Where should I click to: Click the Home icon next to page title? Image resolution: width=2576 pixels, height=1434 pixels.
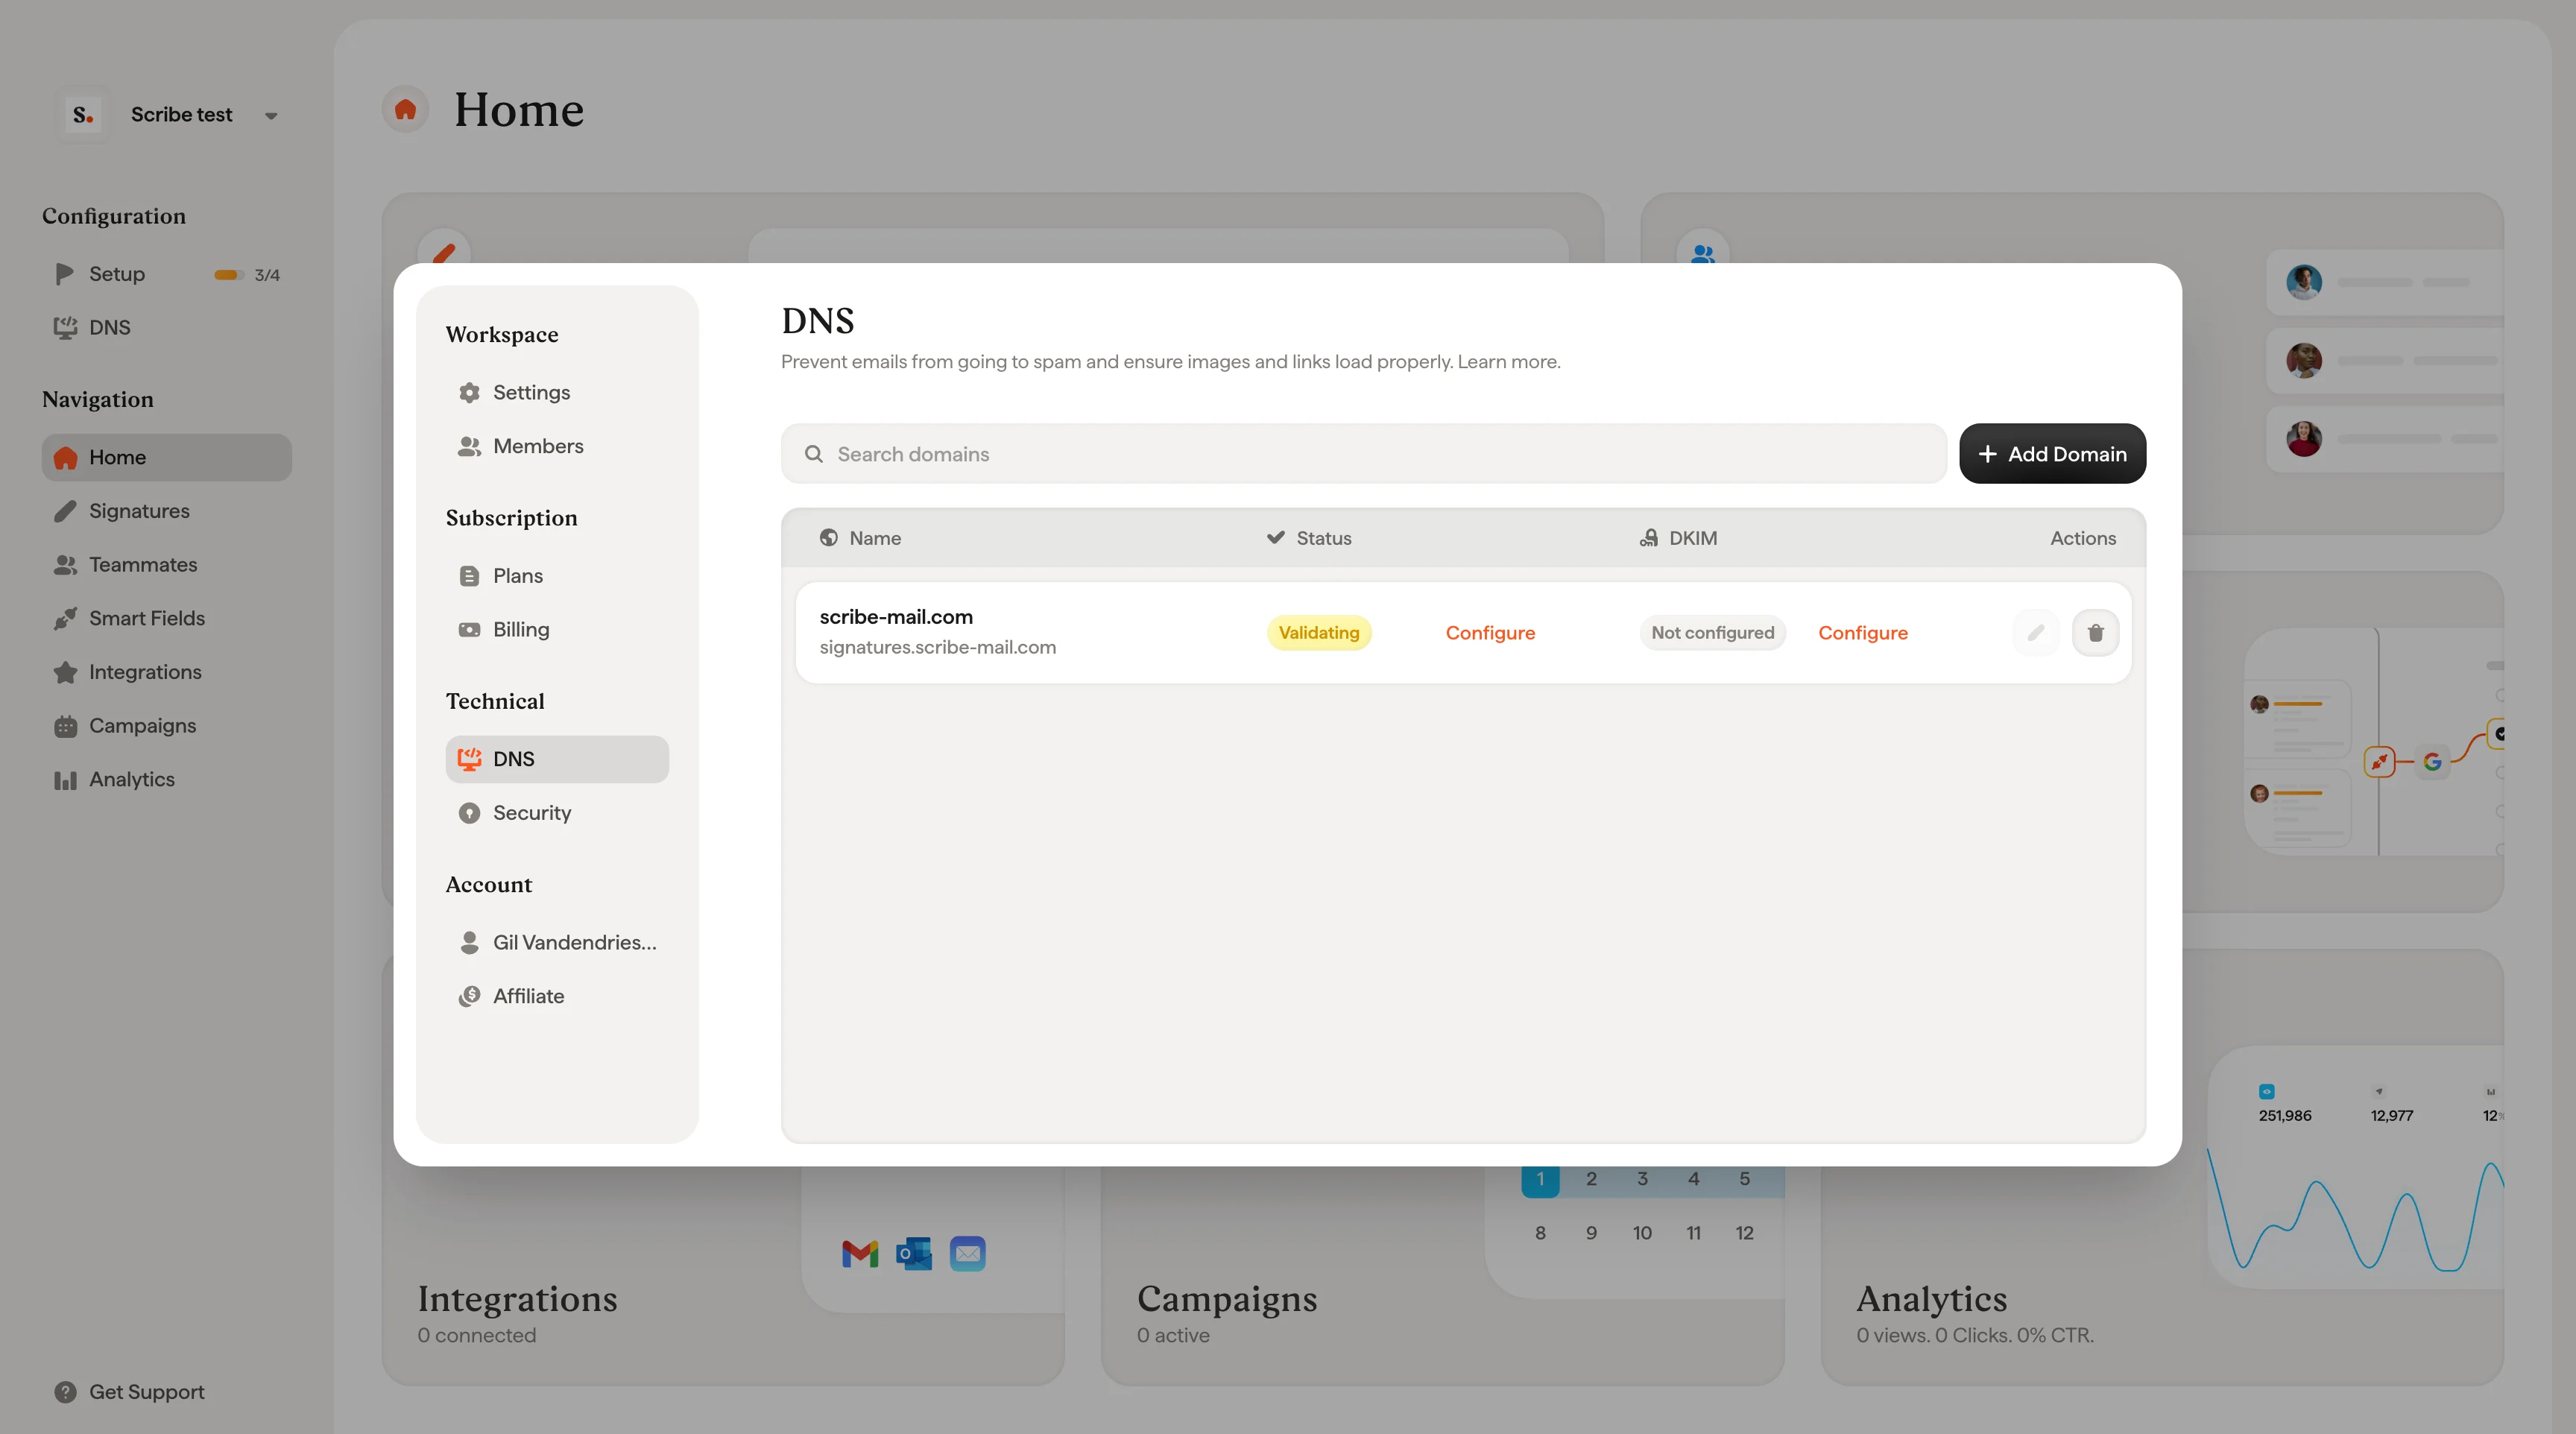point(405,109)
